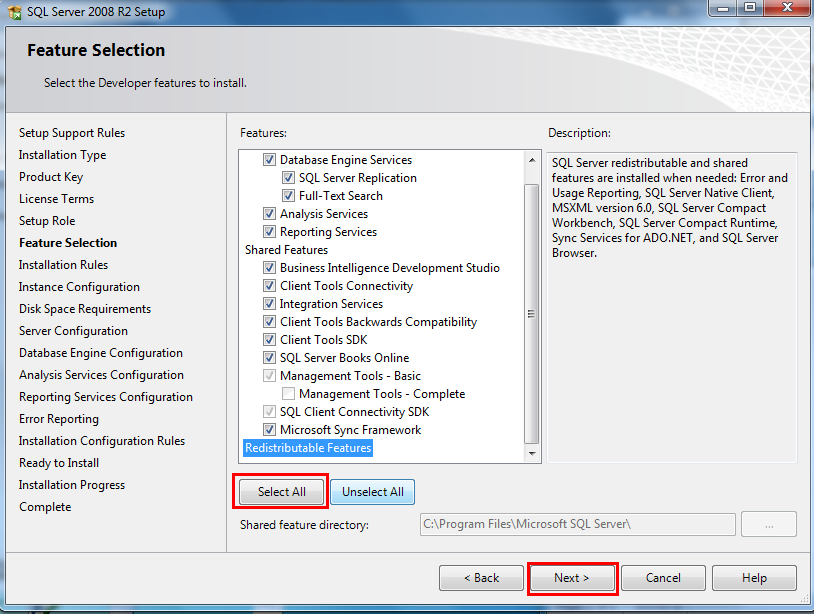Maximize the SQL Server Setup window
This screenshot has width=814, height=614.
tap(750, 8)
